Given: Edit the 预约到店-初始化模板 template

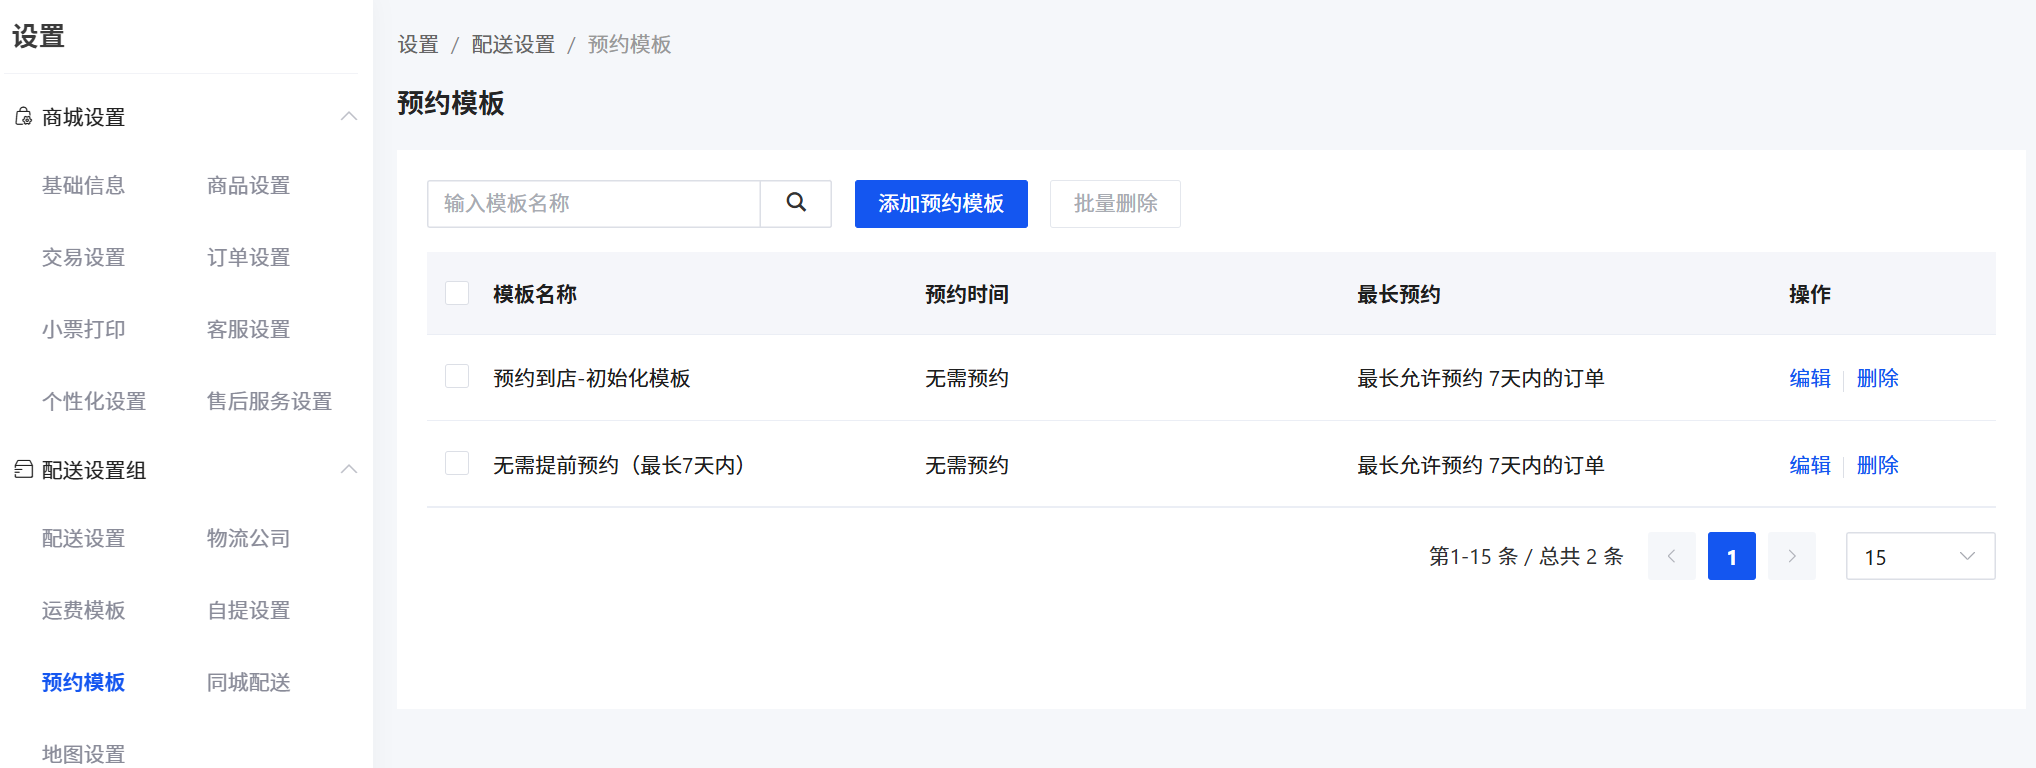Looking at the screenshot, I should click(x=1809, y=378).
